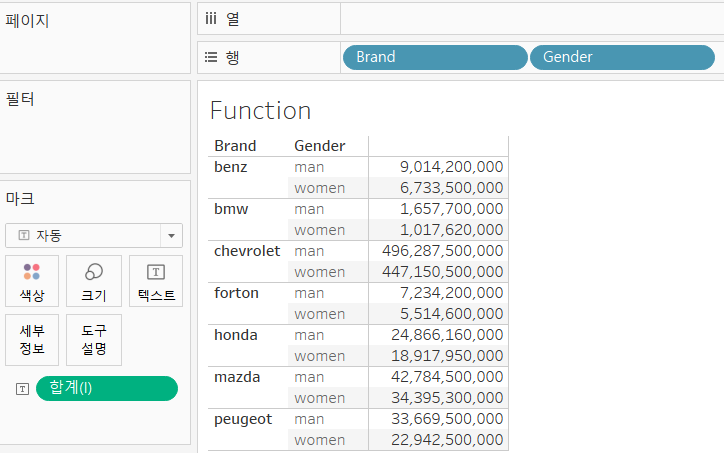
Task: Select the peugeot brand row label
Action: click(243, 419)
